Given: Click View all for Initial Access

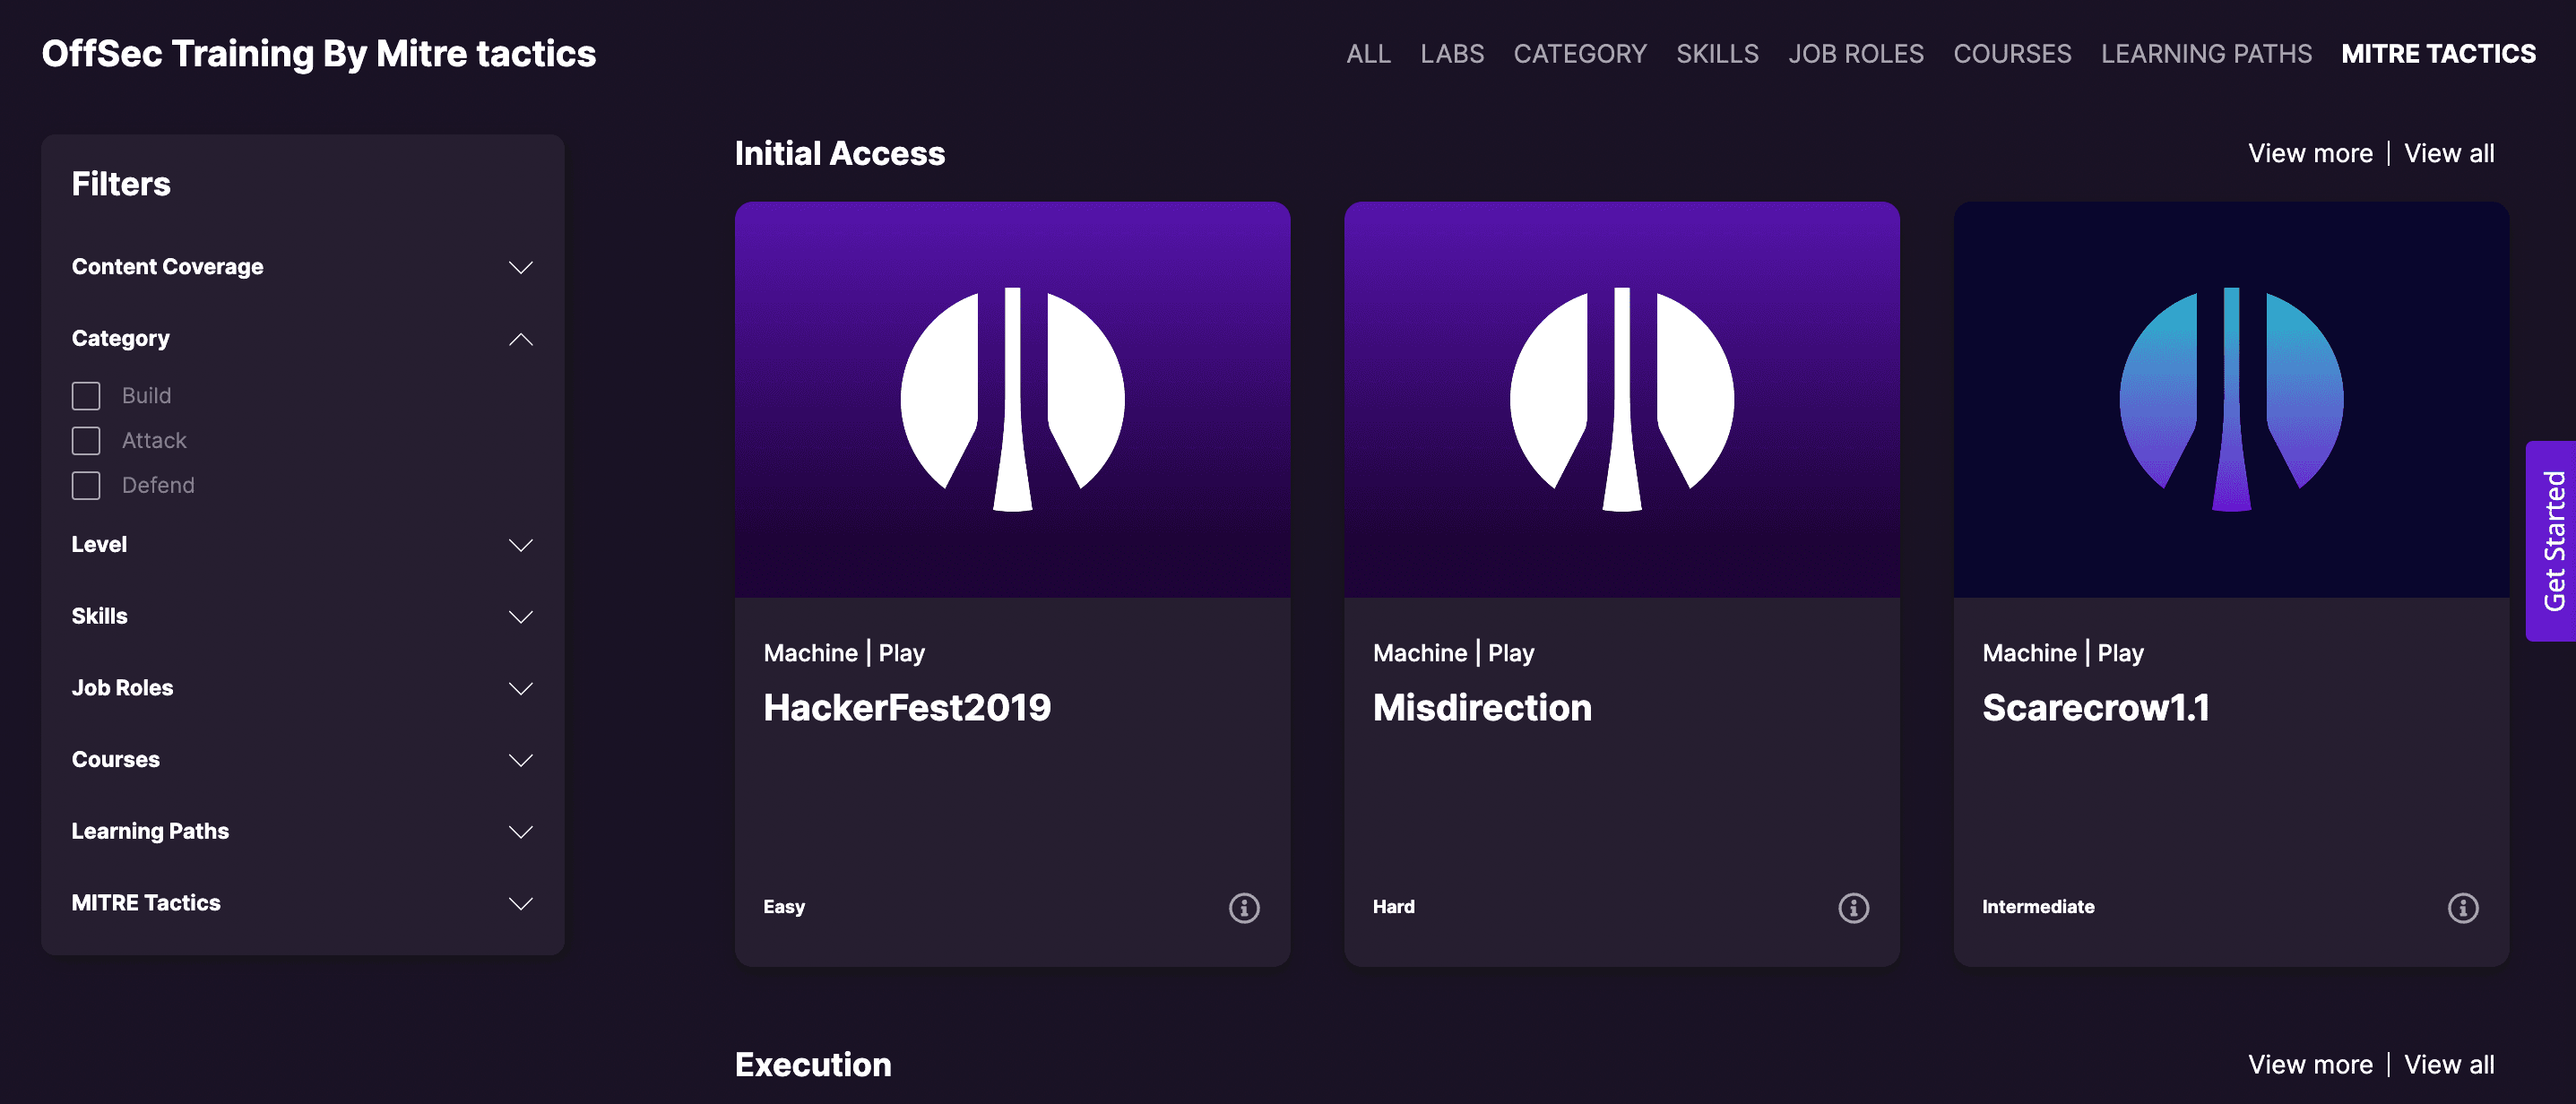Looking at the screenshot, I should point(2448,153).
